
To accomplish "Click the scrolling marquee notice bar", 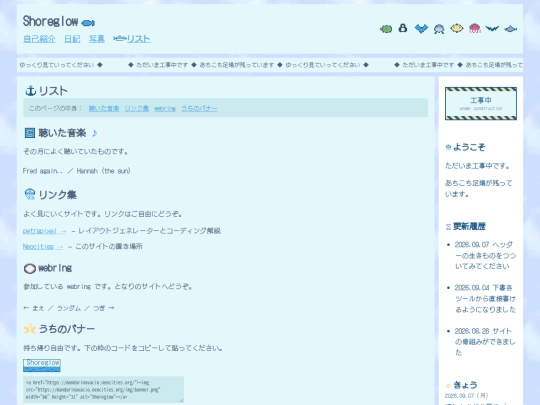I will tap(270, 65).
